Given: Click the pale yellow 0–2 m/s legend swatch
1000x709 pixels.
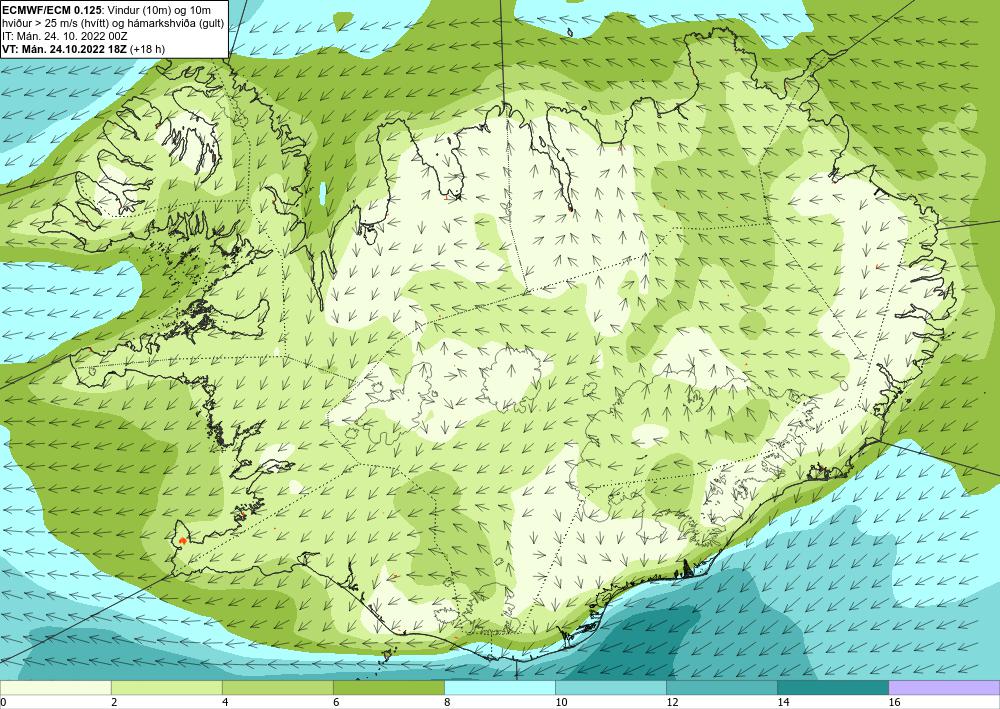Looking at the screenshot, I should point(55,688).
